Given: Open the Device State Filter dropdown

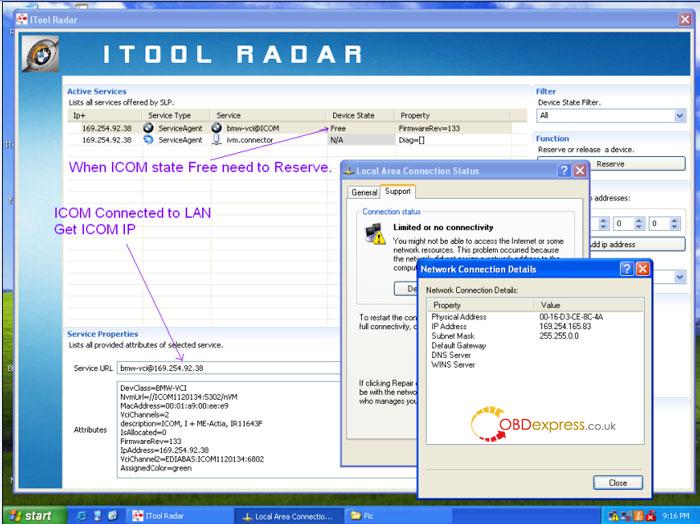Looking at the screenshot, I should pyautogui.click(x=679, y=116).
